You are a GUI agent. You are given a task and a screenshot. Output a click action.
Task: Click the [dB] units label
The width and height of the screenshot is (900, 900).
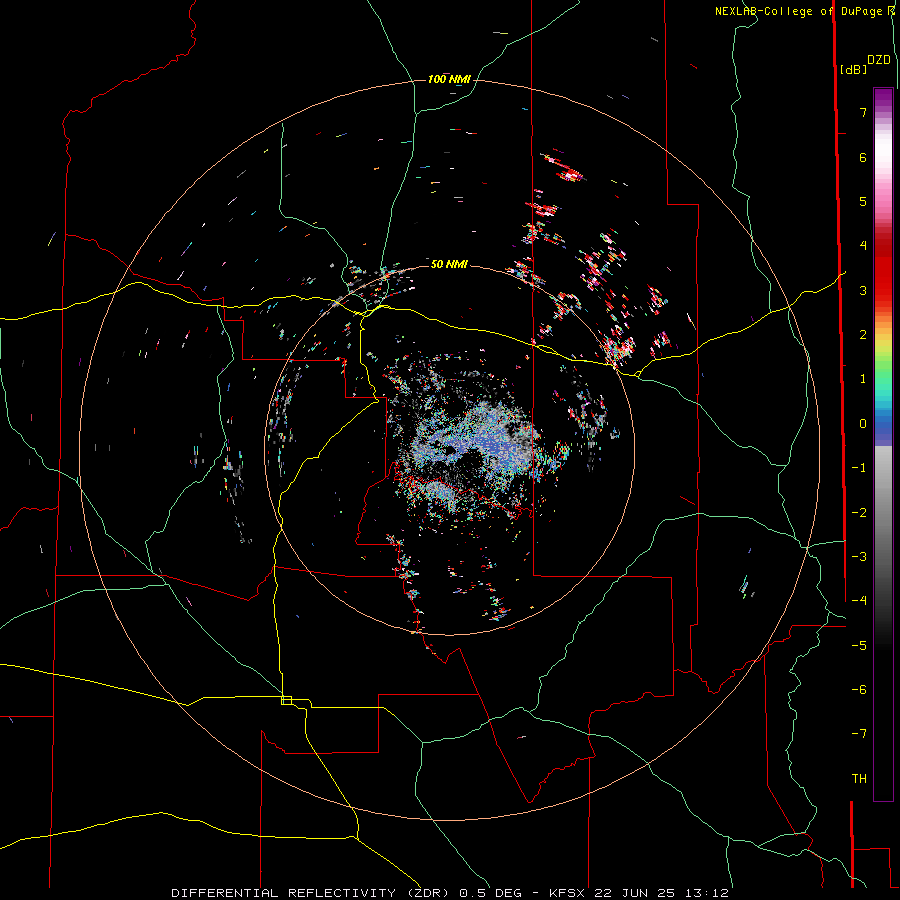tap(853, 69)
